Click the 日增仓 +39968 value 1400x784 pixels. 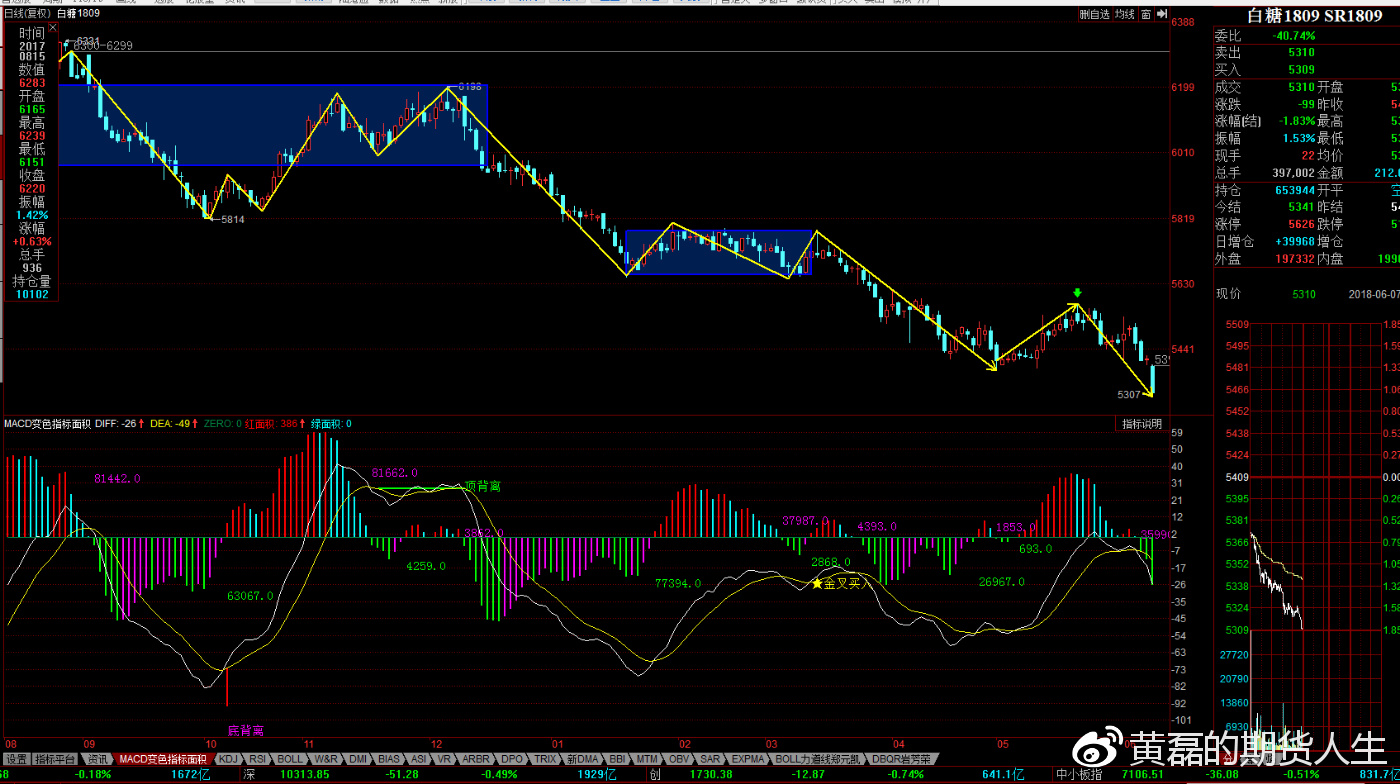coord(1294,241)
